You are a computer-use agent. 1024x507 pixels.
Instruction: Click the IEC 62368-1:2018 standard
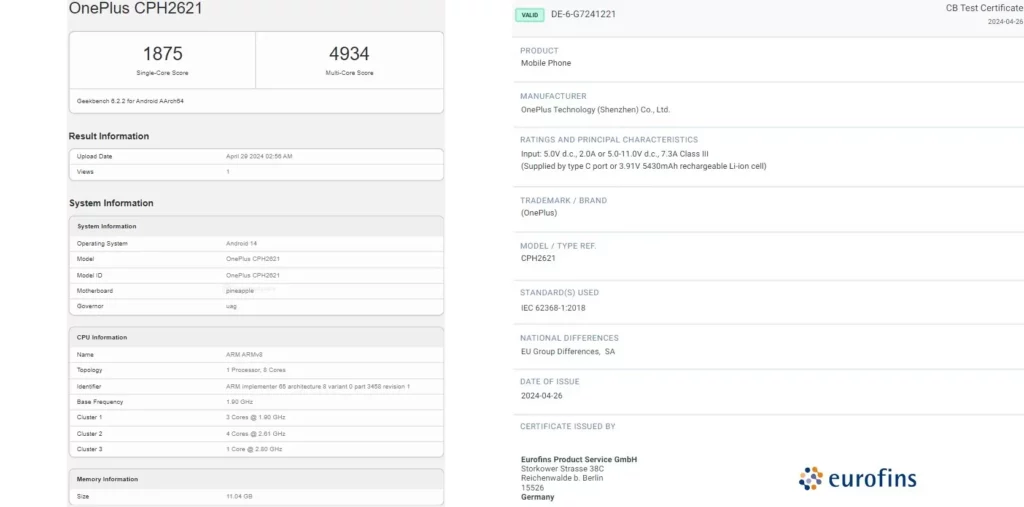(x=553, y=308)
